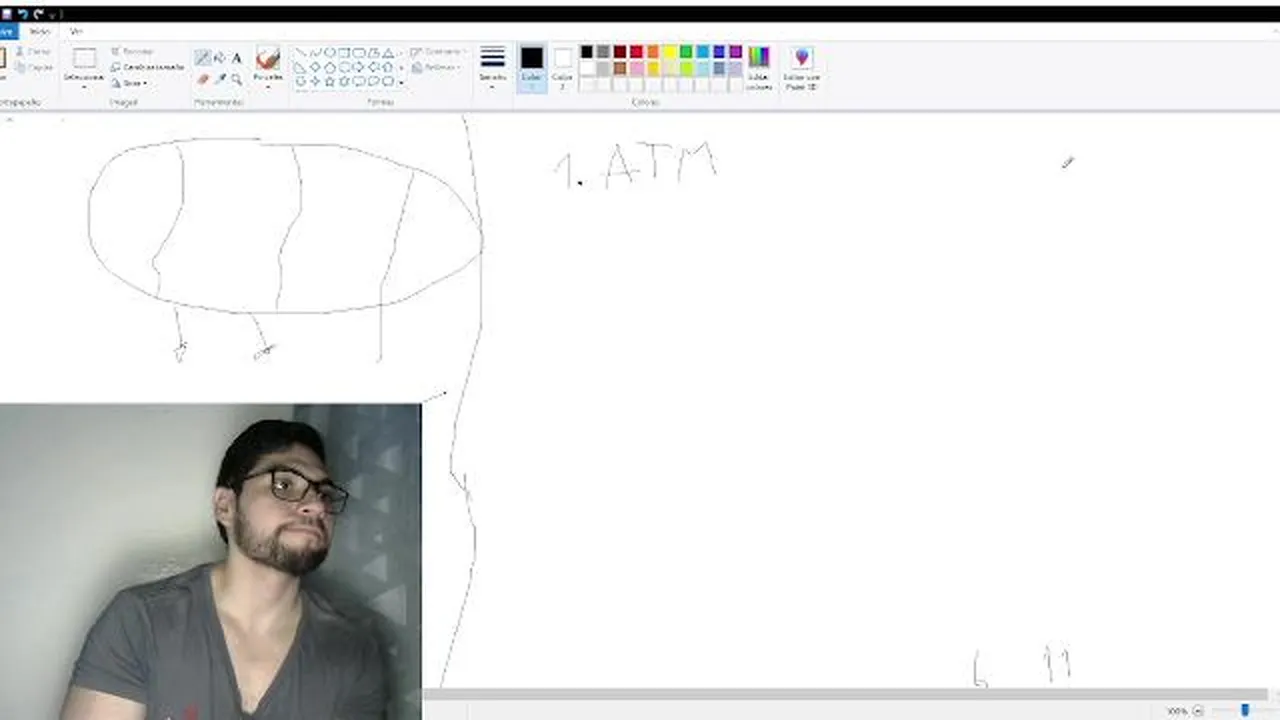Pick the Five-point star shape
Image resolution: width=1280 pixels, height=720 pixels.
(329, 81)
